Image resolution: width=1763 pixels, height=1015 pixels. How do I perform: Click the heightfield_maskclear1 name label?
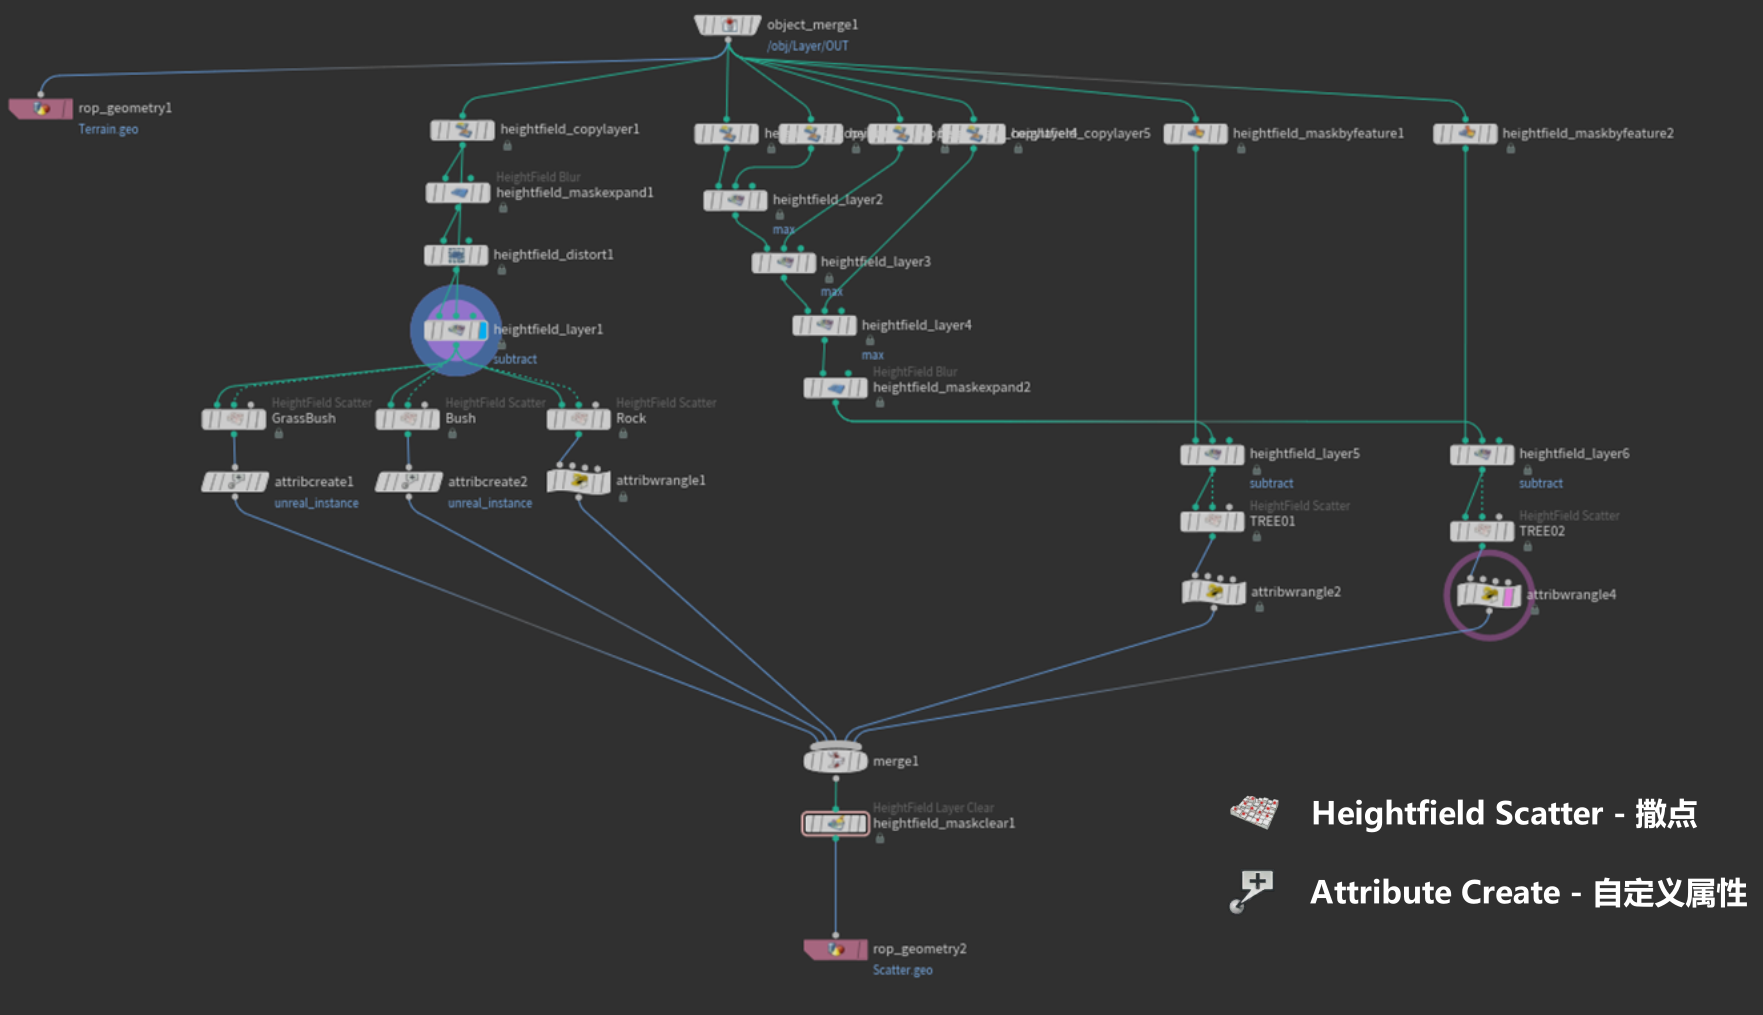point(944,824)
